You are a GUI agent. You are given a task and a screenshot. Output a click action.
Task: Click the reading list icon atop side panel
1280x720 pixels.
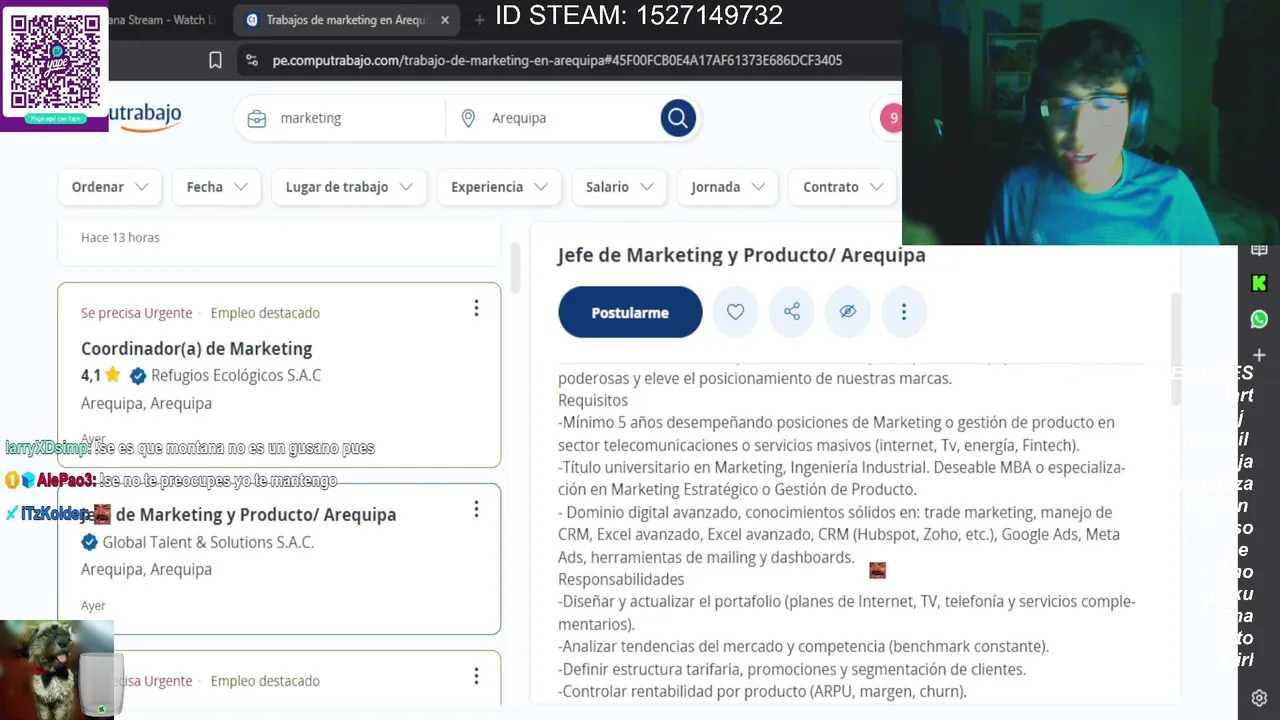(x=1259, y=250)
